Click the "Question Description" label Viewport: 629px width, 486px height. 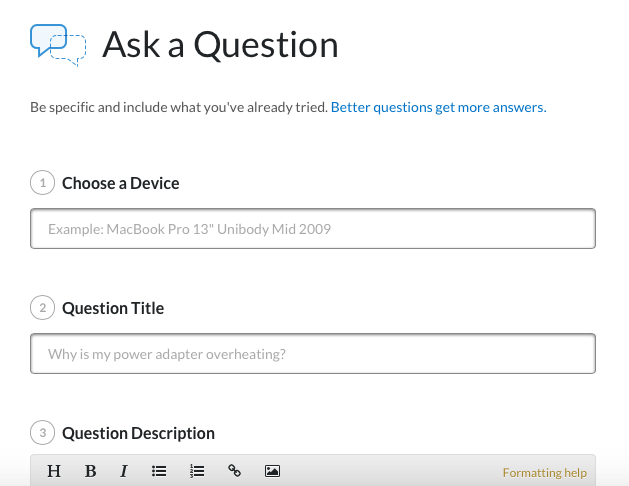pyautogui.click(x=138, y=433)
